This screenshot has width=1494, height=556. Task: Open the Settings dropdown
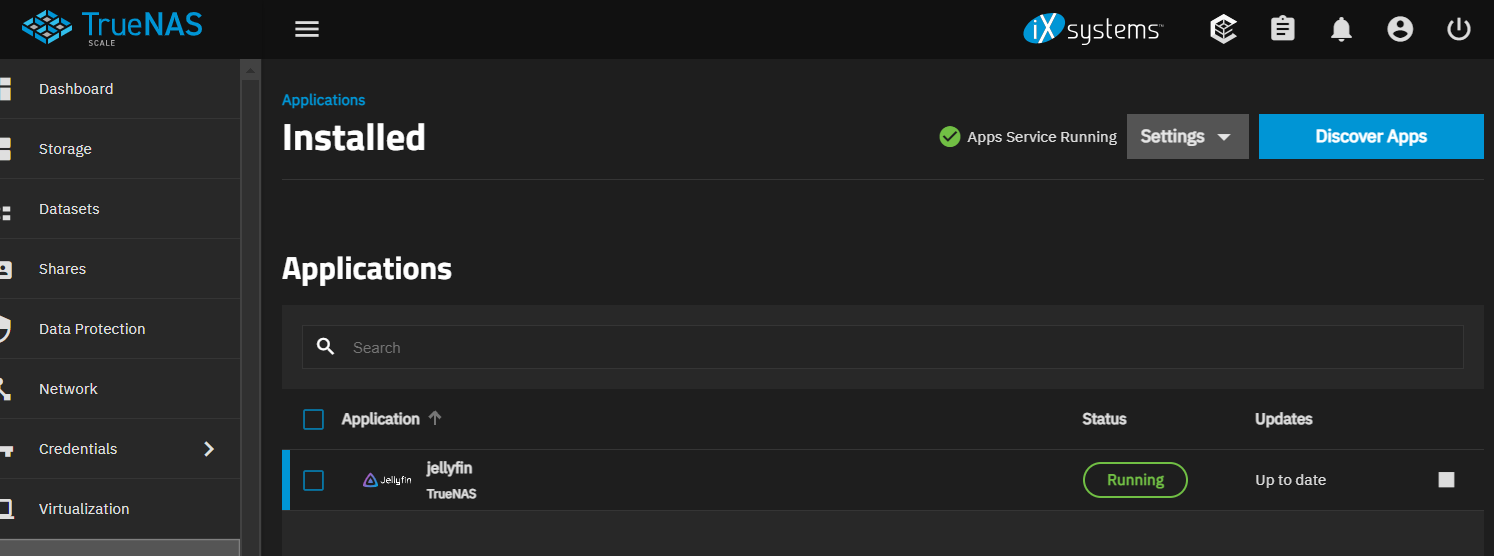tap(1187, 136)
